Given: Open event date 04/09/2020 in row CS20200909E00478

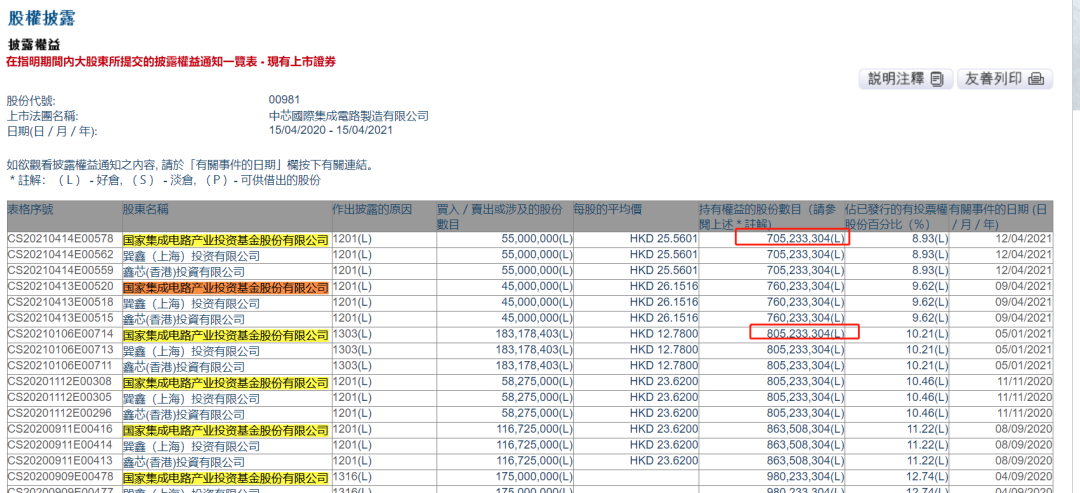Looking at the screenshot, I should (1024, 478).
